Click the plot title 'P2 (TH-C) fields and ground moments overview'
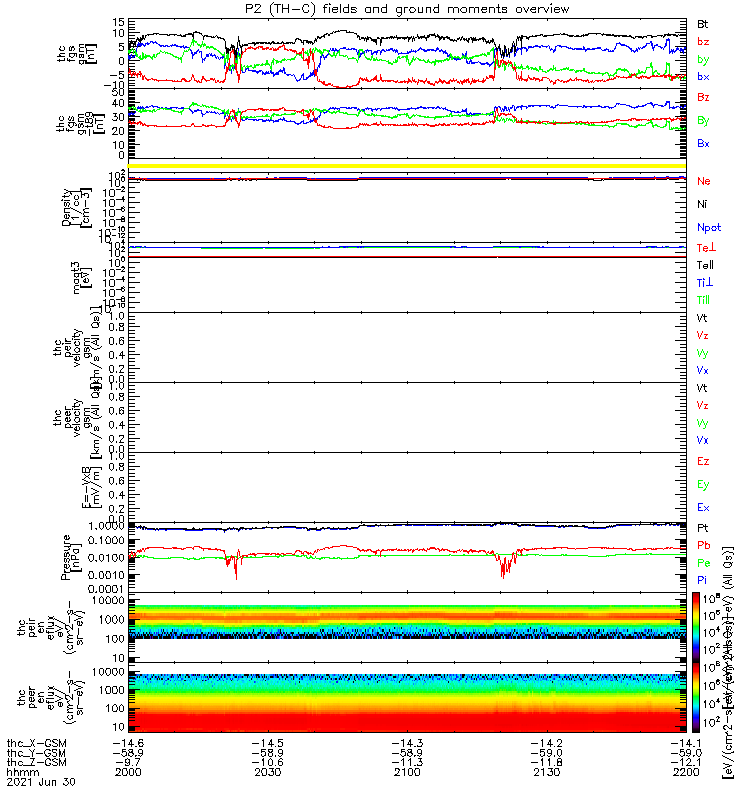Image resolution: width=750 pixels, height=800 pixels. pos(407,9)
